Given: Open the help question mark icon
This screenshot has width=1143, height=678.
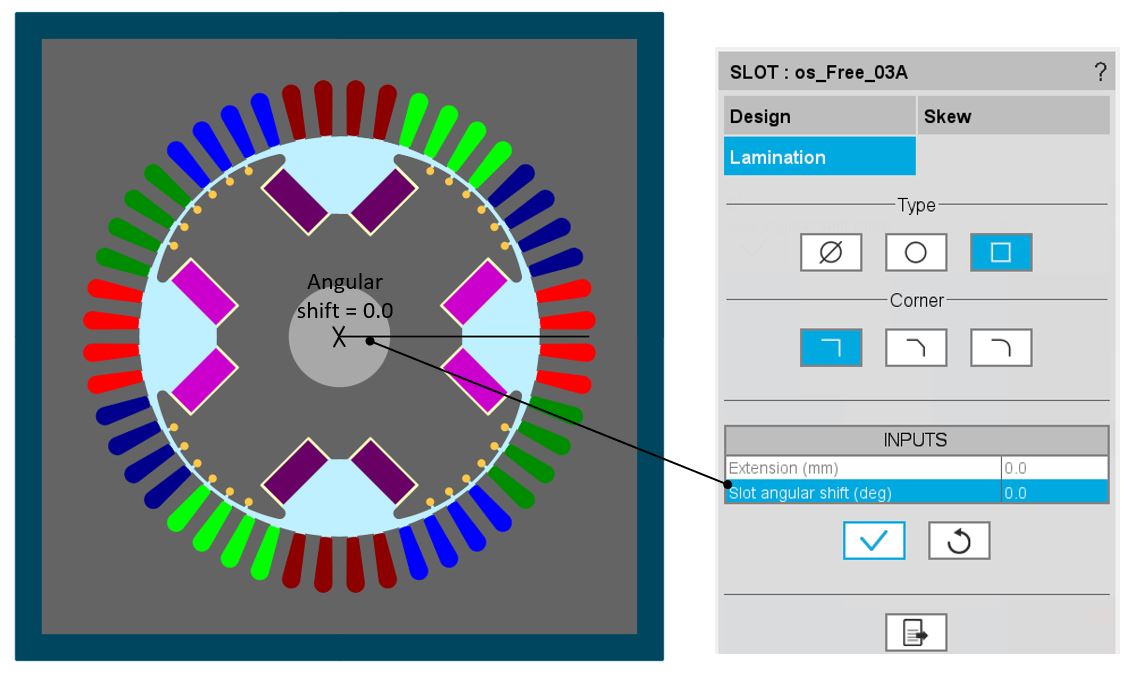Looking at the screenshot, I should (x=1100, y=72).
